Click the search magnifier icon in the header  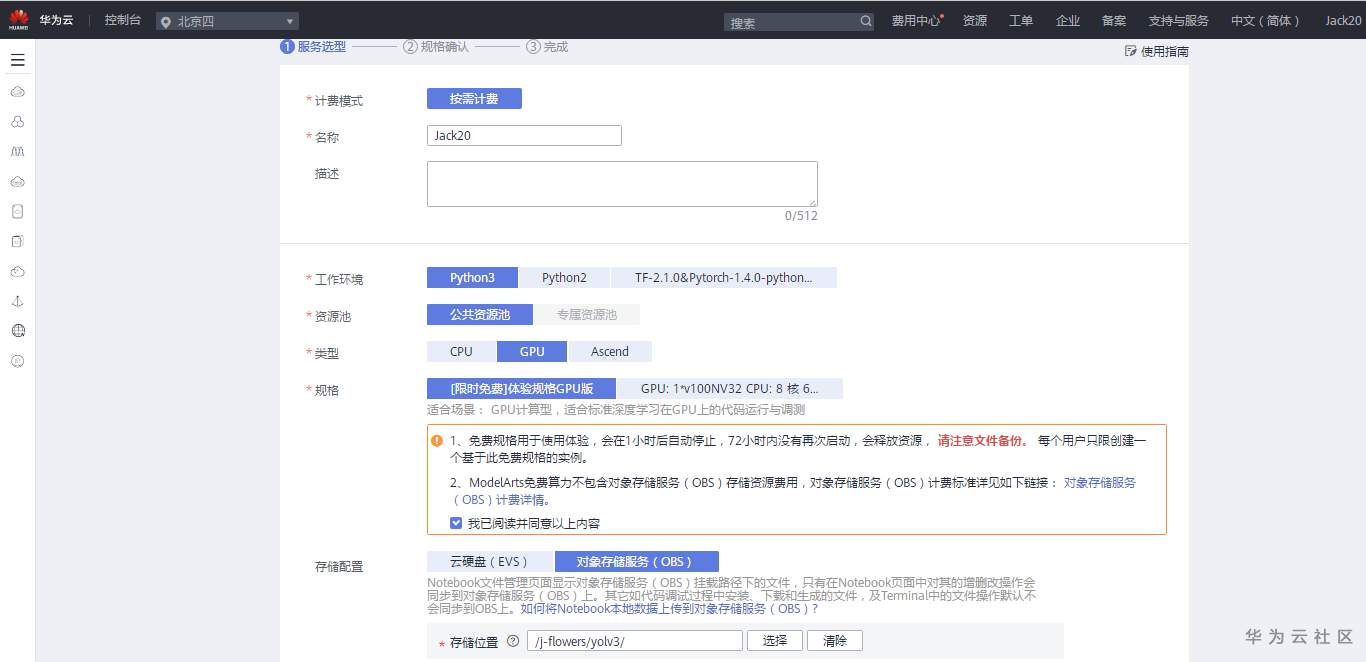coord(866,21)
